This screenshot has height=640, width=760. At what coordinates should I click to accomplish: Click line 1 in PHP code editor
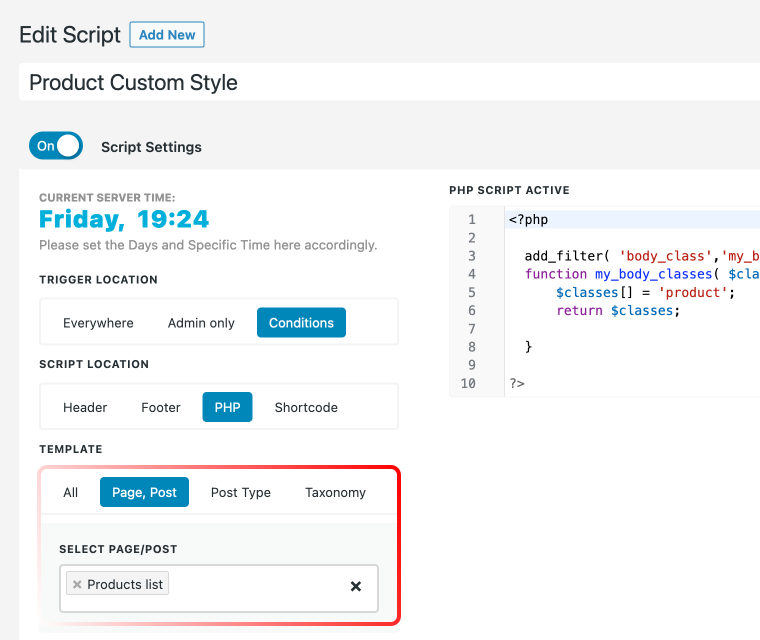pyautogui.click(x=632, y=220)
